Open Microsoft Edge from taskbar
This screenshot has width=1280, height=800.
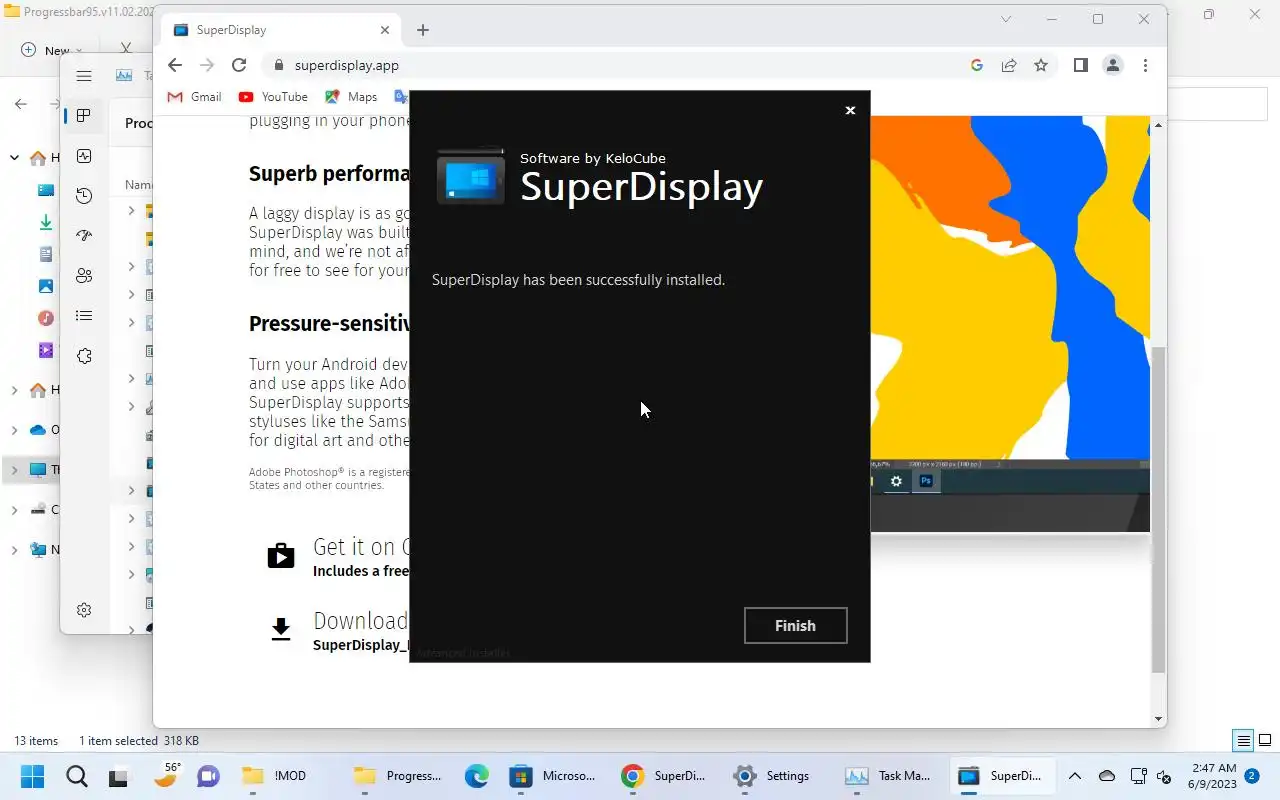pyautogui.click(x=476, y=776)
